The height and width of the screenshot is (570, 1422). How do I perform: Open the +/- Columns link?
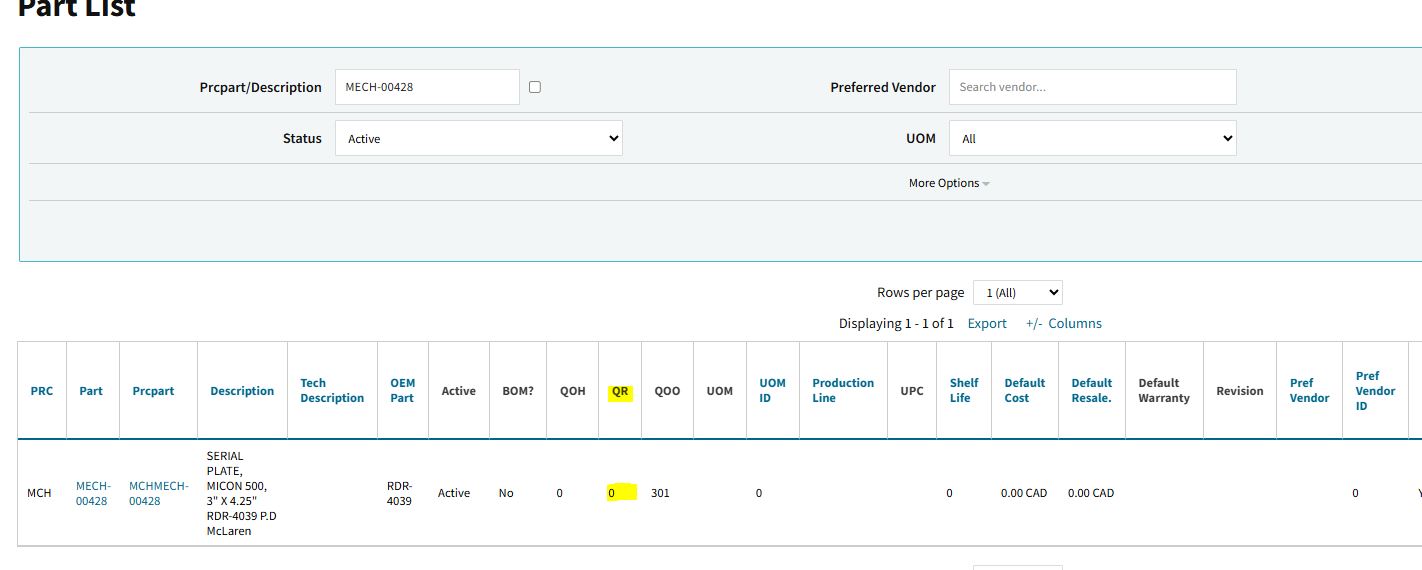[x=1063, y=323]
